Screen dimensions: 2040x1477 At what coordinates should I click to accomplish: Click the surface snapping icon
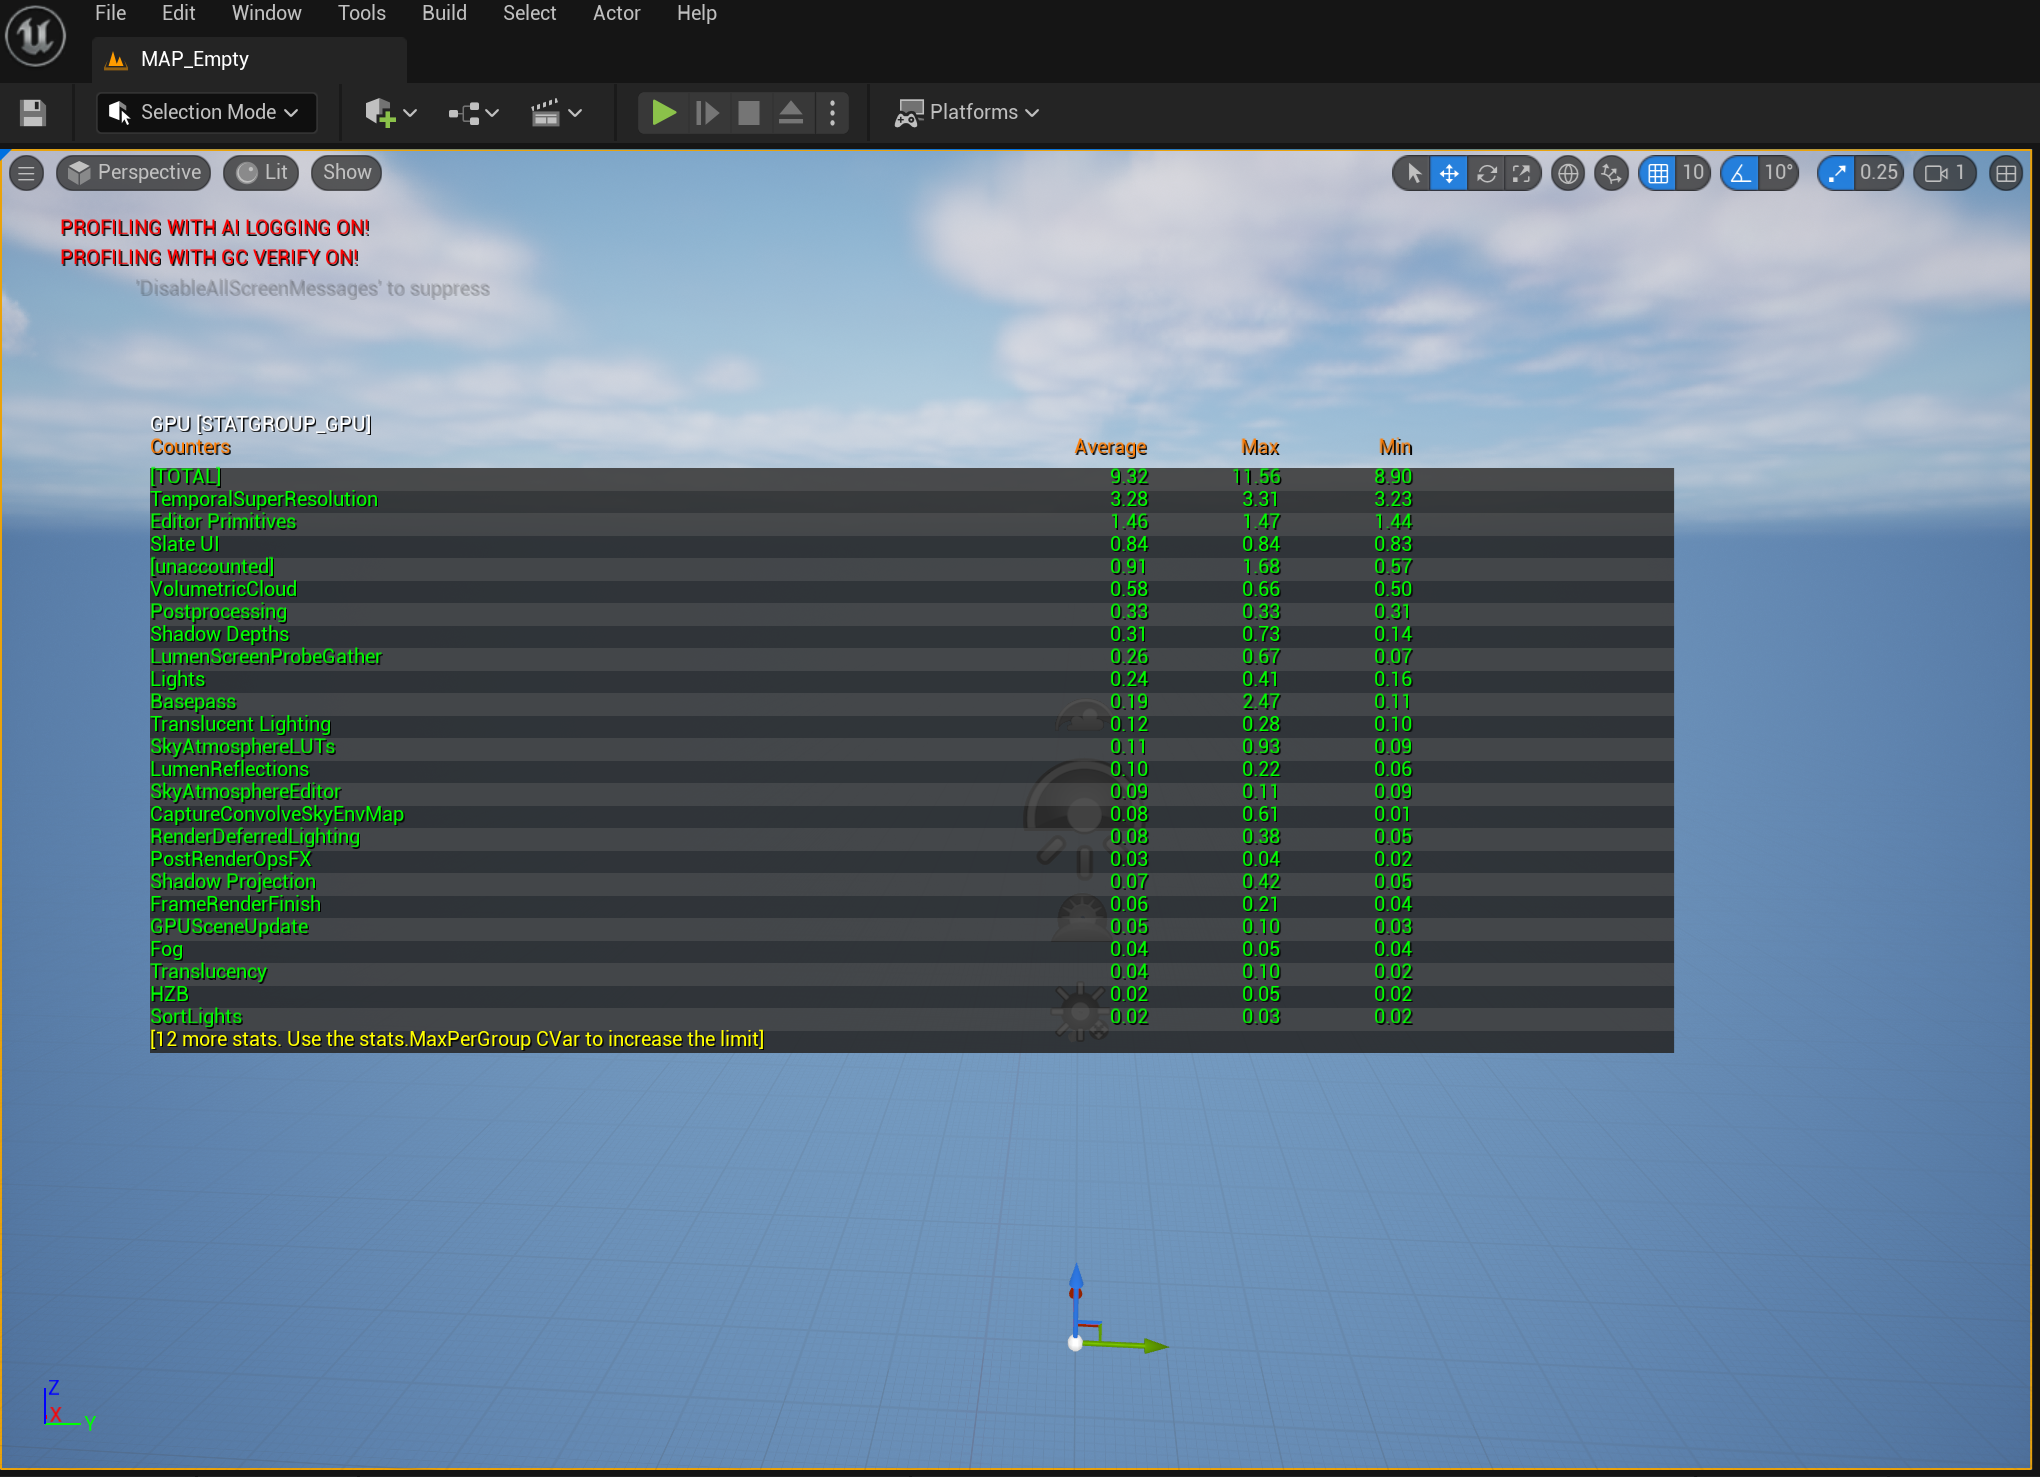click(x=1610, y=174)
